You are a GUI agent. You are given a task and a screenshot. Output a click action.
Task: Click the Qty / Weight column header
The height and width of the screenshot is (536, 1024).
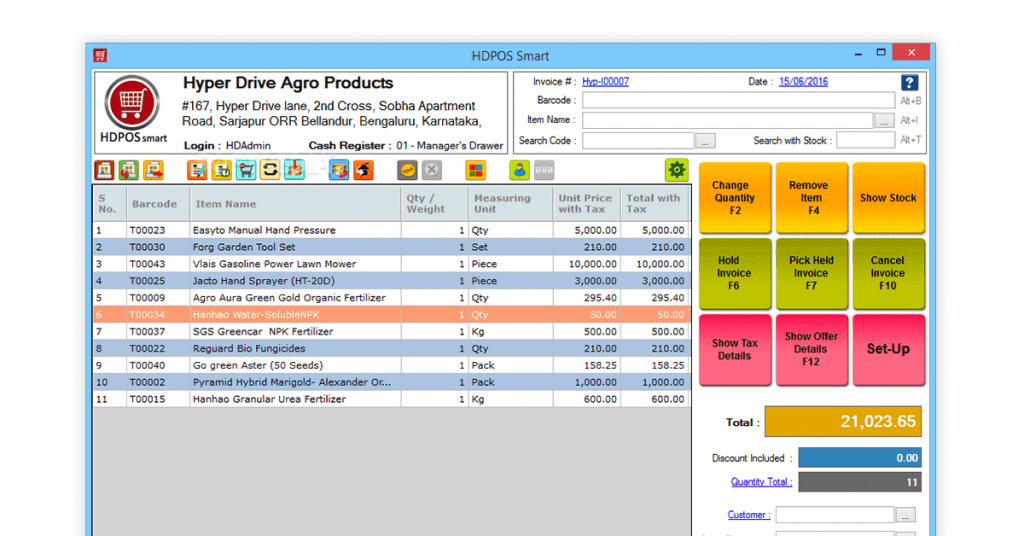click(x=434, y=204)
